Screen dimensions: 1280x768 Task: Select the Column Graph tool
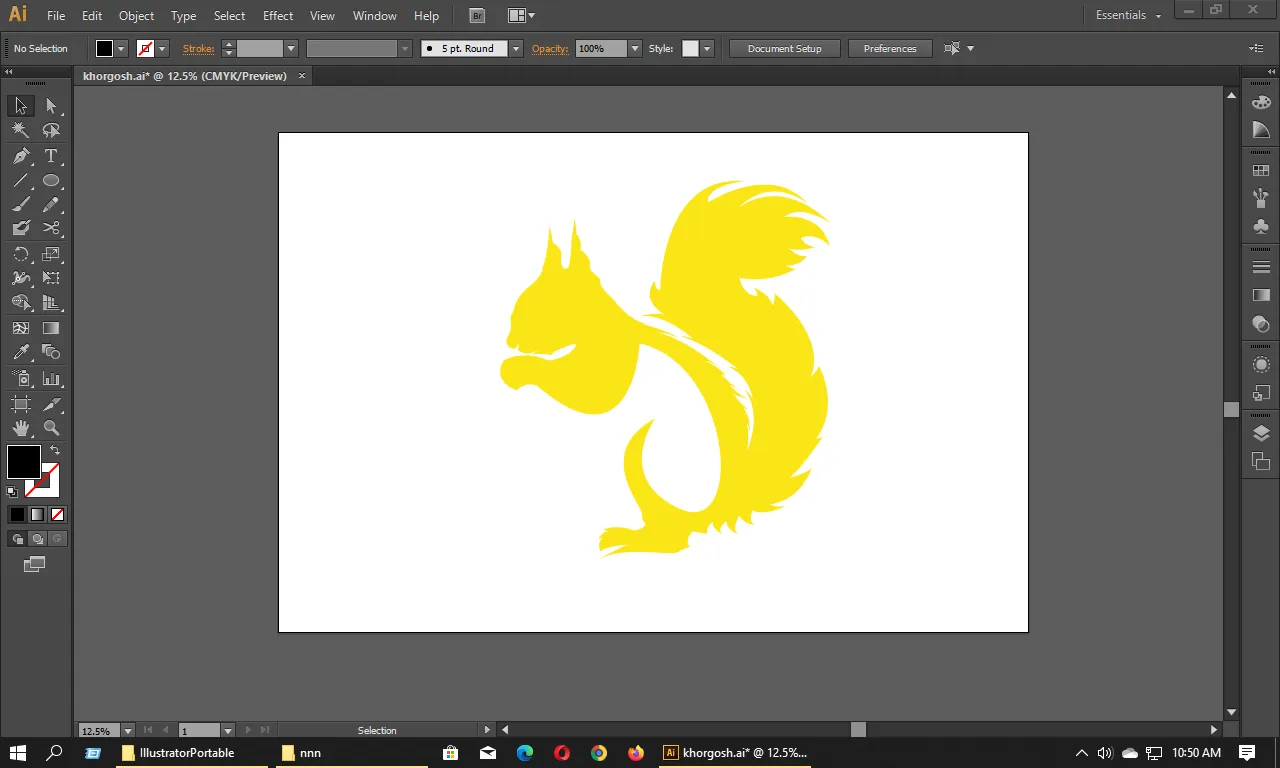[51, 379]
